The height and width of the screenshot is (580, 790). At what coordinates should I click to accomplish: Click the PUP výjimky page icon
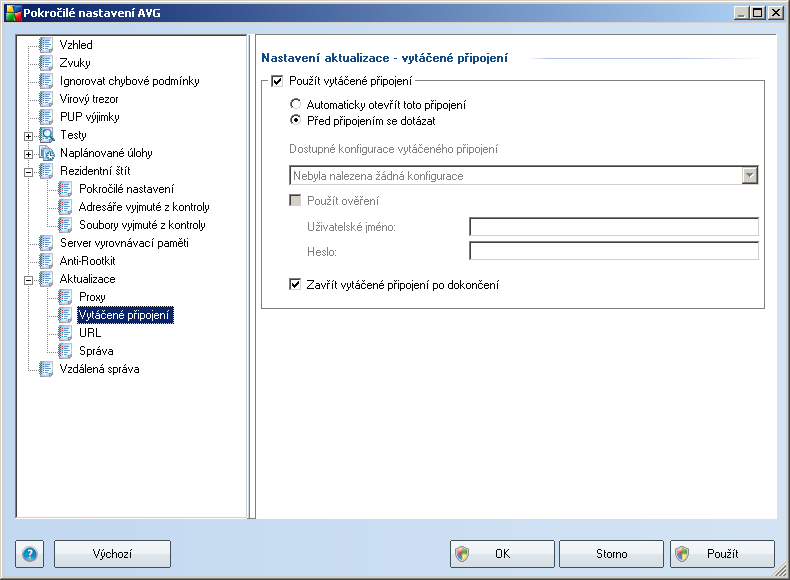(x=46, y=117)
